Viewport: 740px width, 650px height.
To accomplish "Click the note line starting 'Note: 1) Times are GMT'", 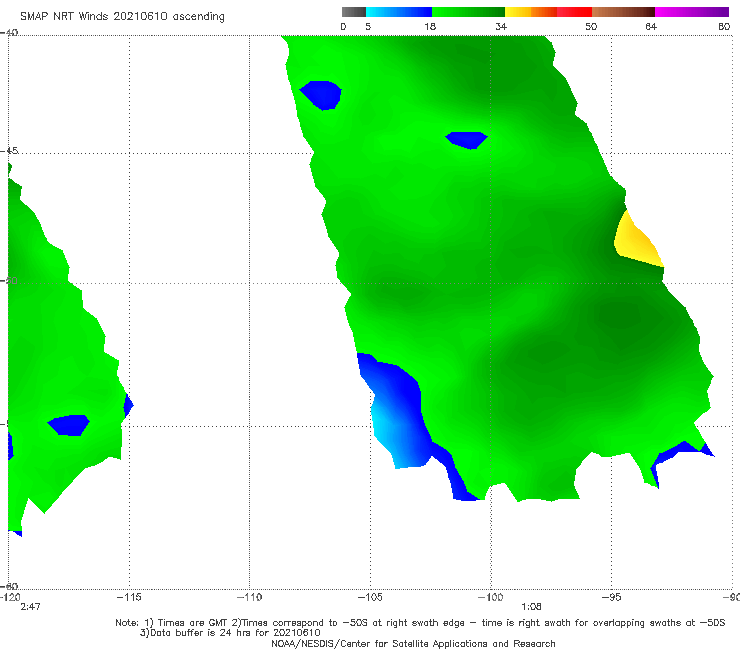I will (420, 623).
